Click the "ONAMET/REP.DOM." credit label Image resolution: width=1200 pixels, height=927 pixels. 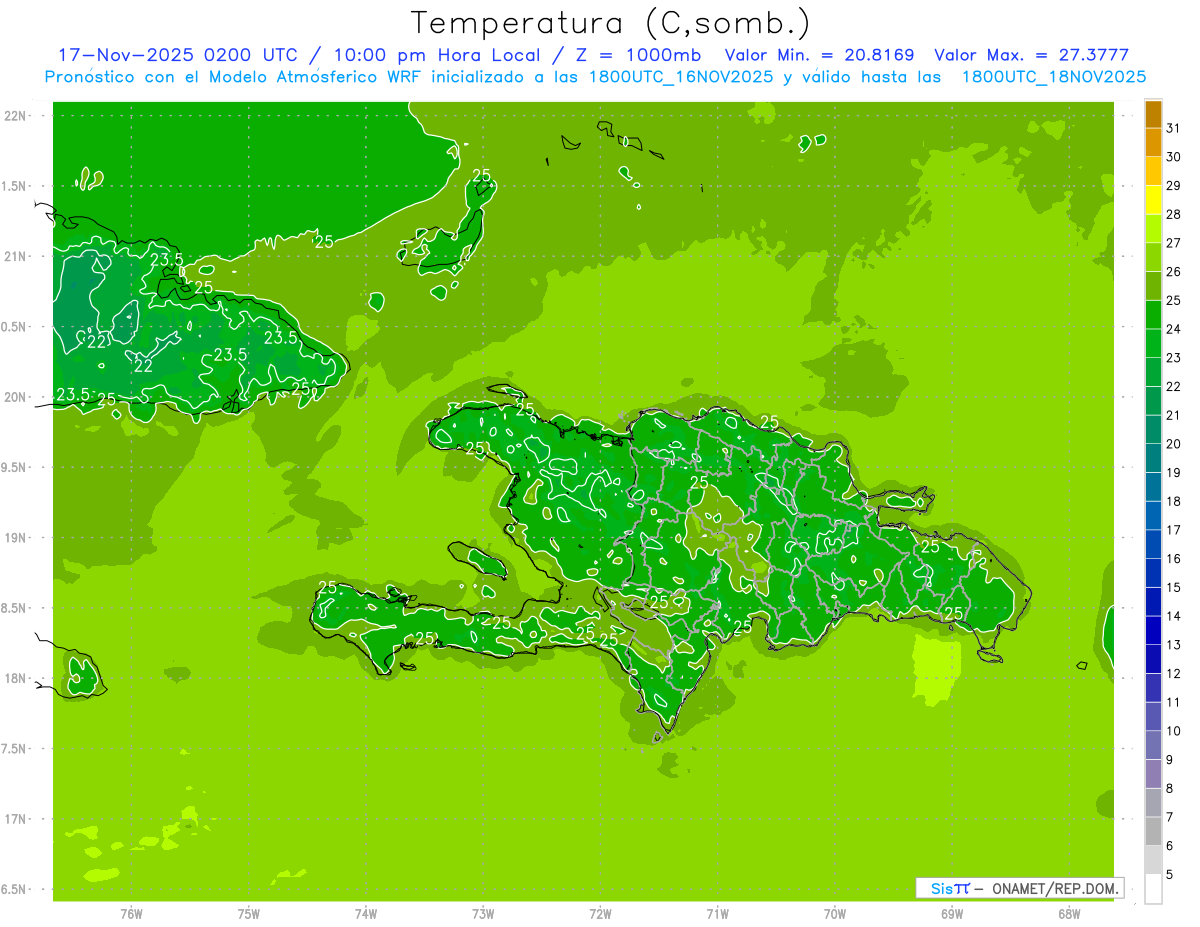(1054, 888)
